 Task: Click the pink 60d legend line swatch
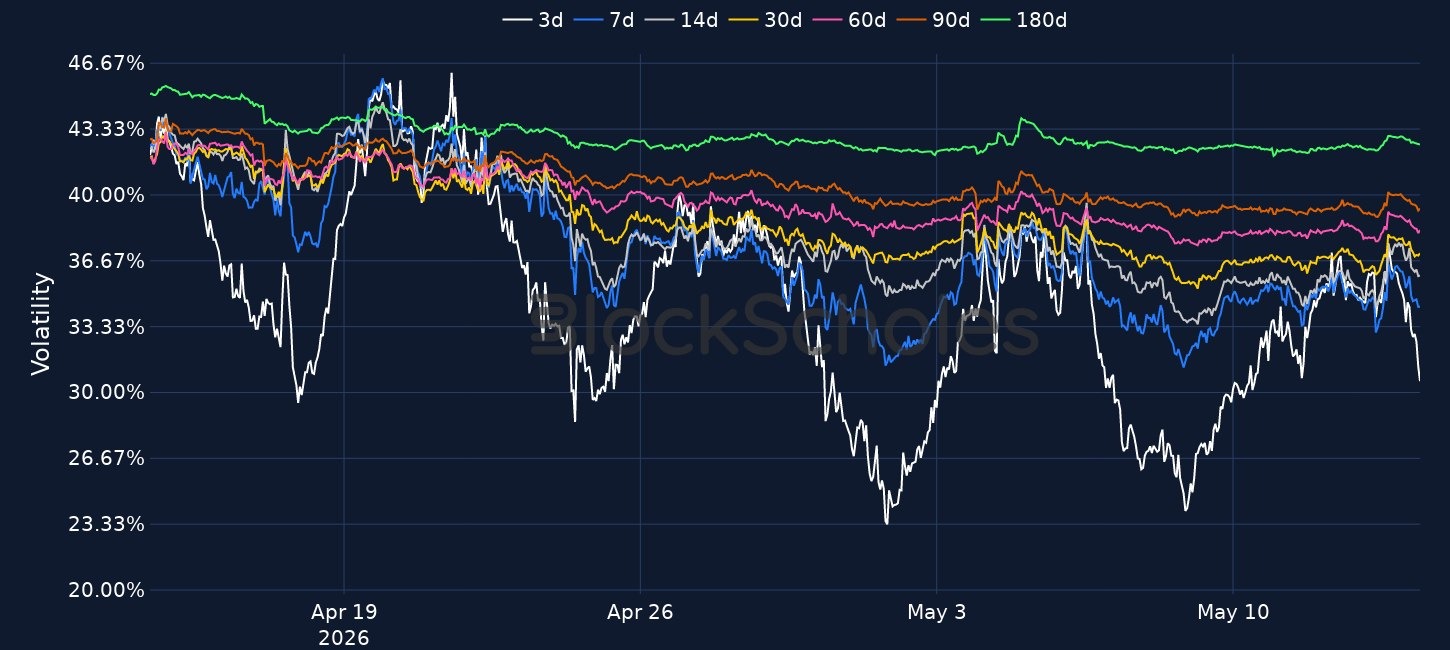pos(828,19)
